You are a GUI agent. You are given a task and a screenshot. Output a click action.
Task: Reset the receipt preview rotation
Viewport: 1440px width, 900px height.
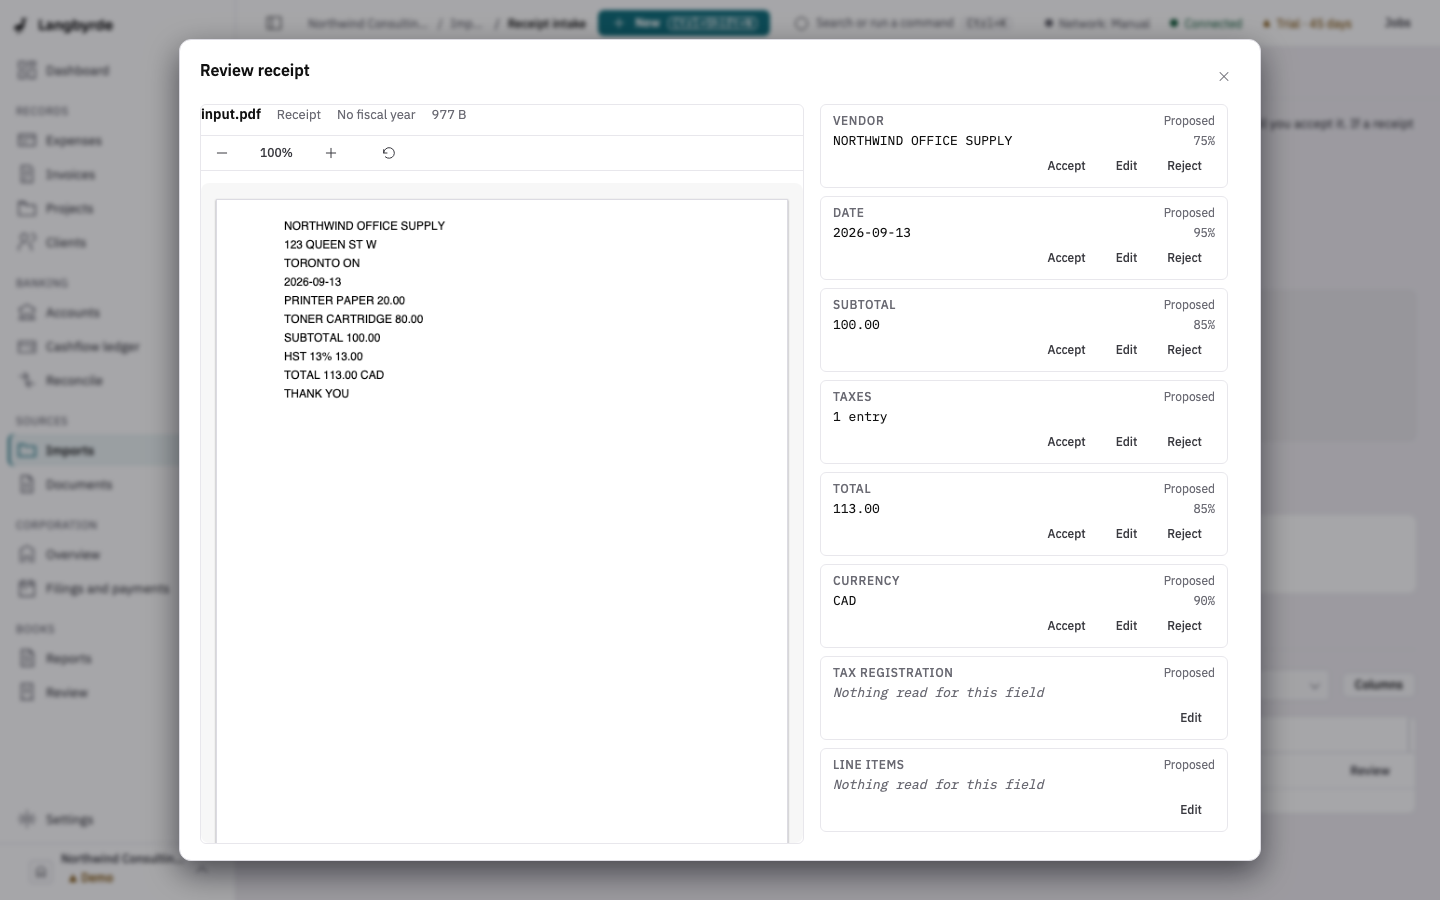(389, 153)
